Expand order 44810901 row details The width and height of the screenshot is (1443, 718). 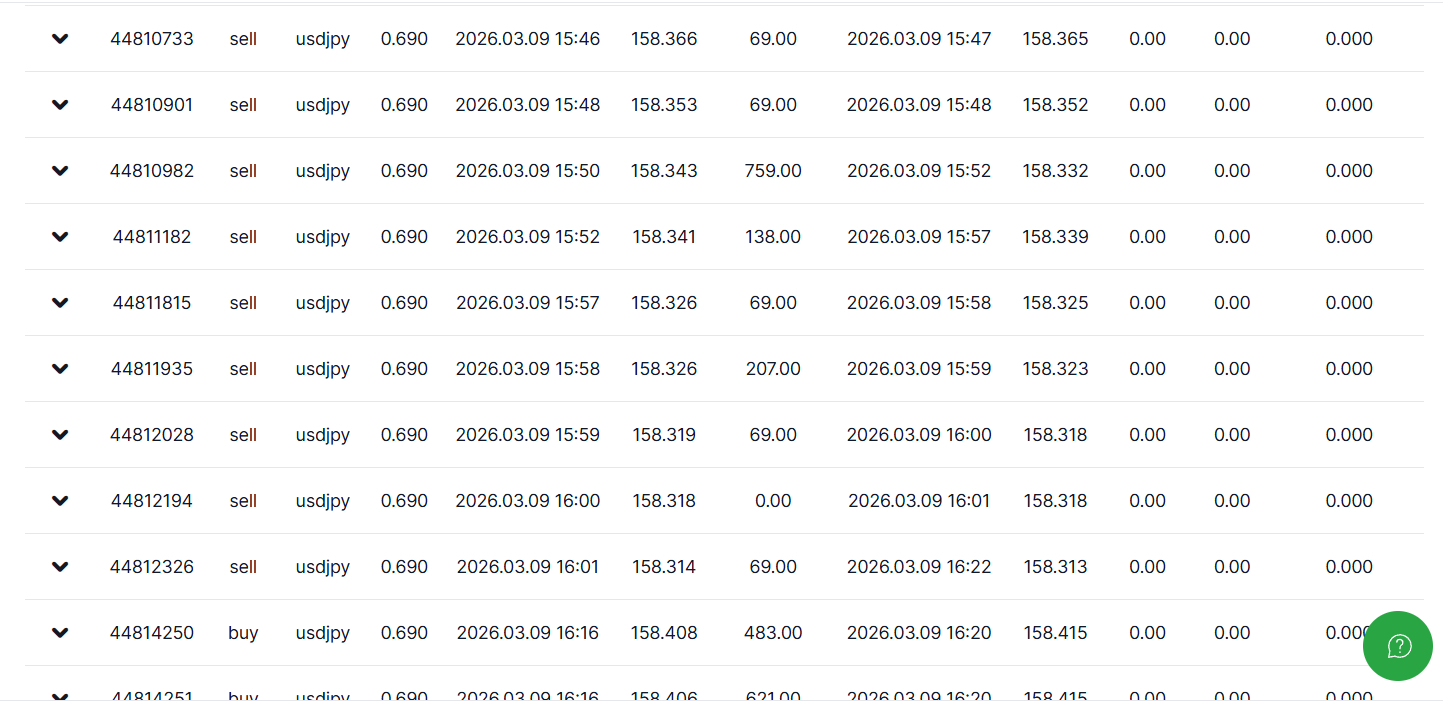[60, 105]
